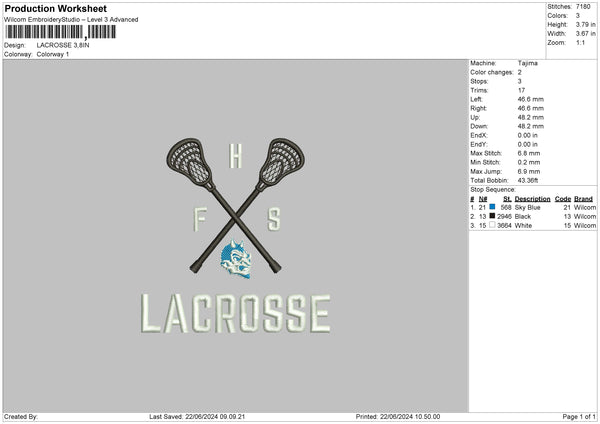Click the letter H in the design

click(x=235, y=156)
